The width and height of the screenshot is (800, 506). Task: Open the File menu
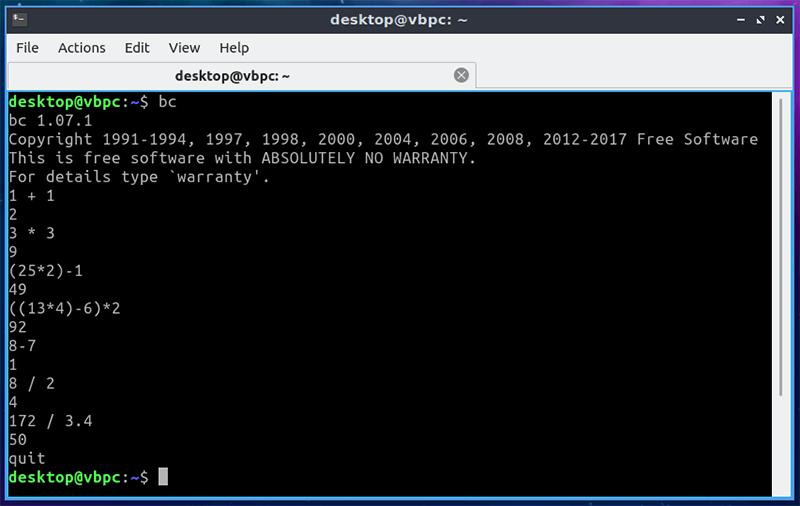pos(27,48)
